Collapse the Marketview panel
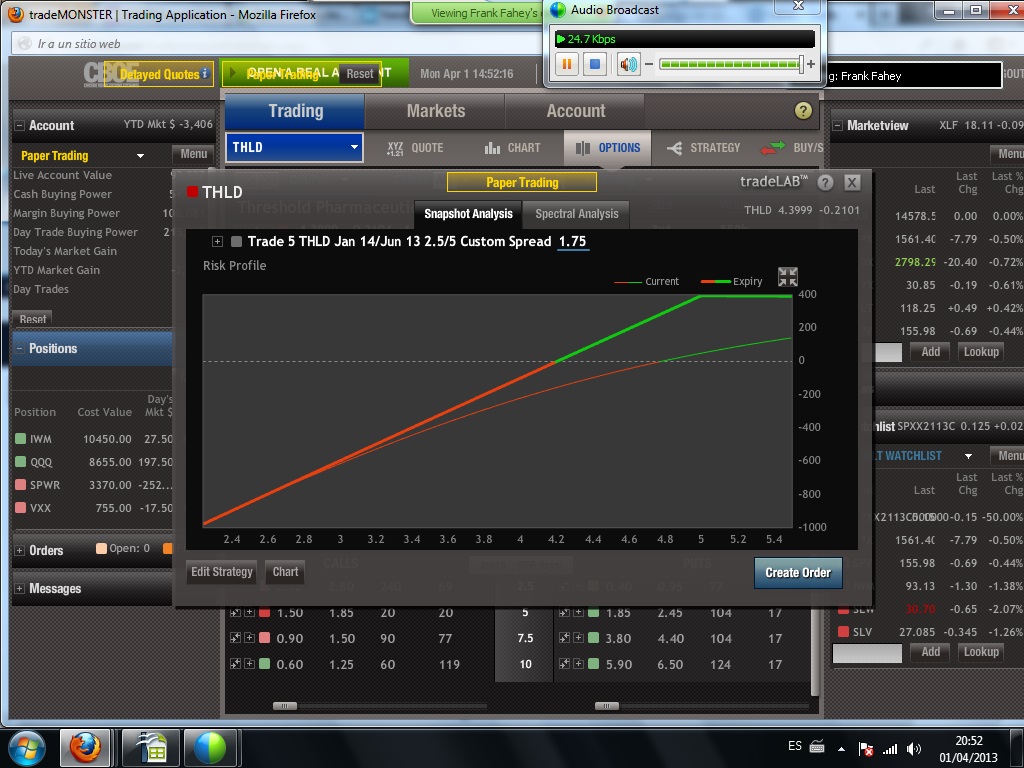Image resolution: width=1024 pixels, height=768 pixels. 837,125
